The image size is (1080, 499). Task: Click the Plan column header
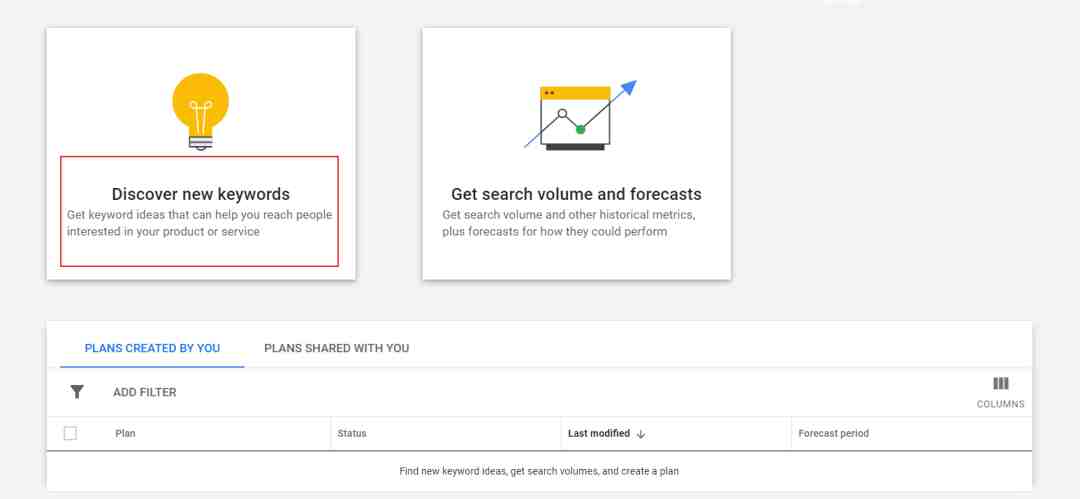tap(125, 434)
